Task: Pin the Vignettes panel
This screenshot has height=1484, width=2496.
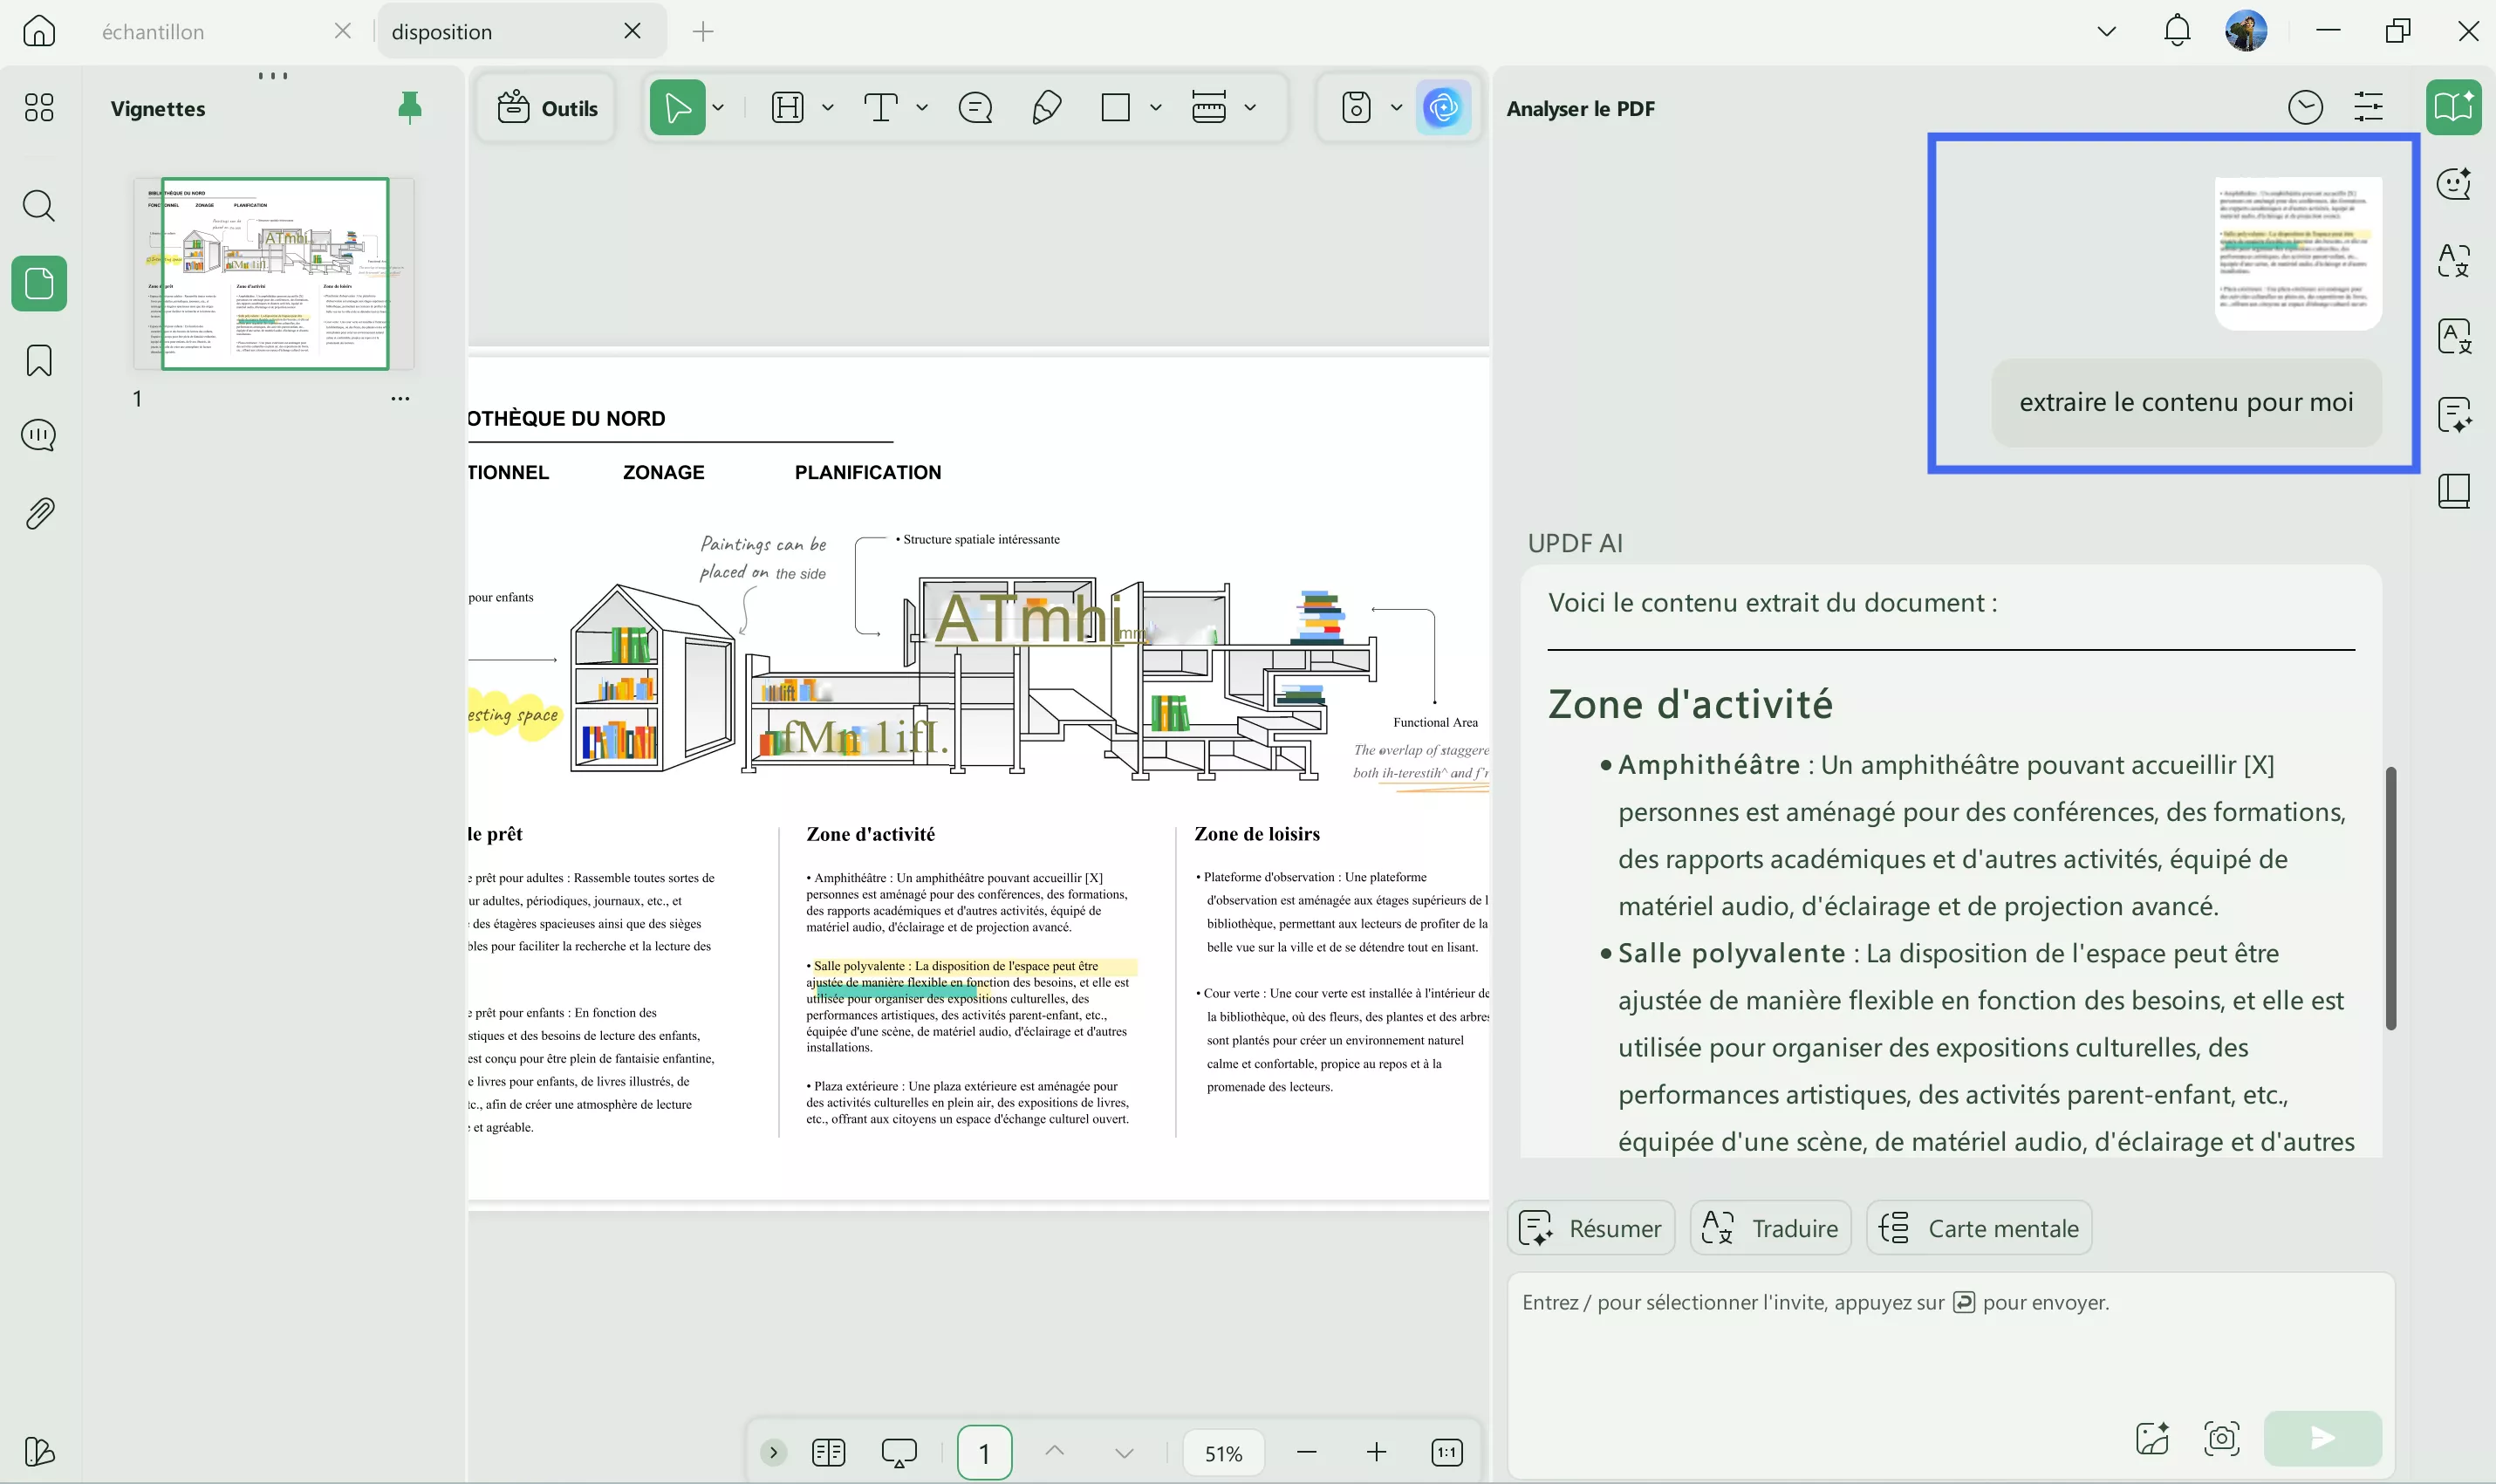Action: click(x=409, y=108)
